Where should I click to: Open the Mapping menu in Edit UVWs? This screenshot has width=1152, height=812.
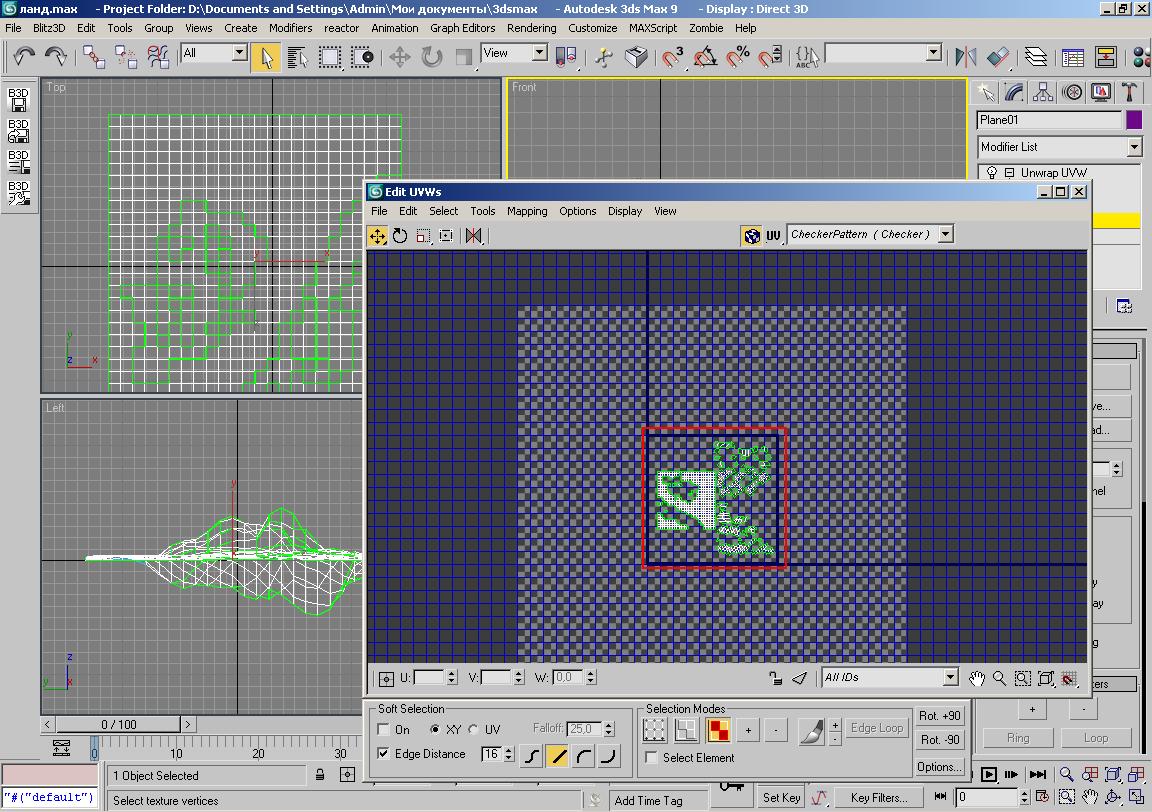(527, 211)
